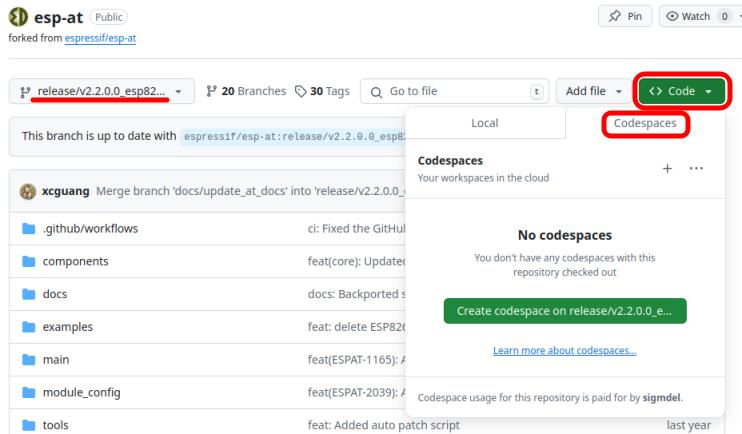742x434 pixels.
Task: Click the examples folder icon
Action: point(24,326)
